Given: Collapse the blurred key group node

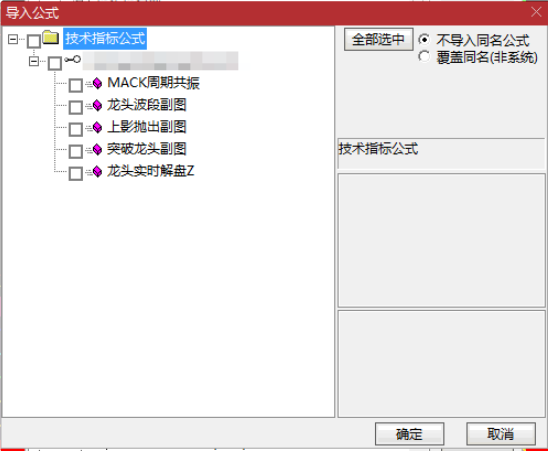Looking at the screenshot, I should click(34, 61).
